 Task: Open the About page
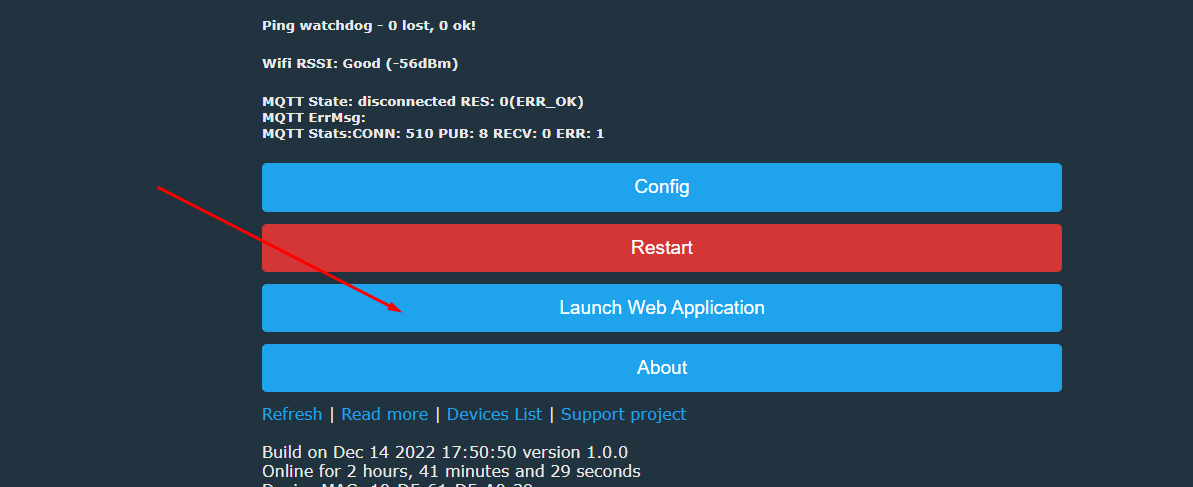[x=661, y=368]
